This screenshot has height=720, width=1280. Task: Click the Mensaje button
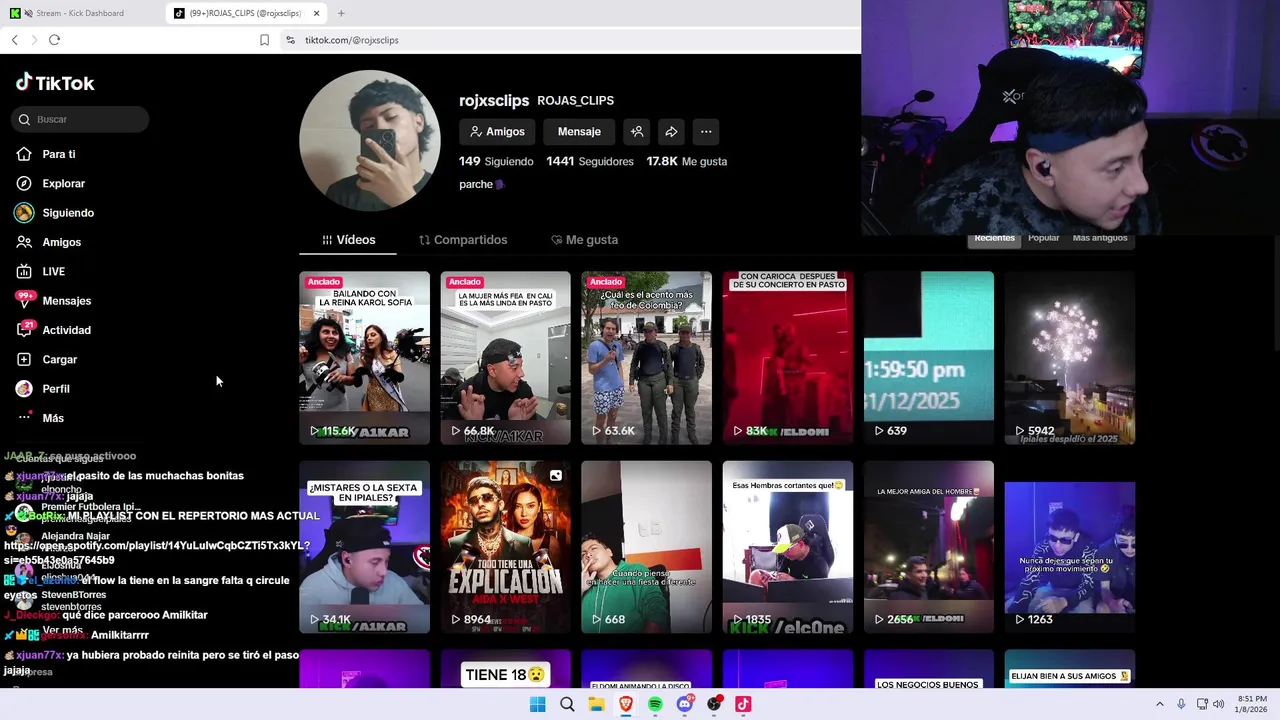(x=579, y=132)
